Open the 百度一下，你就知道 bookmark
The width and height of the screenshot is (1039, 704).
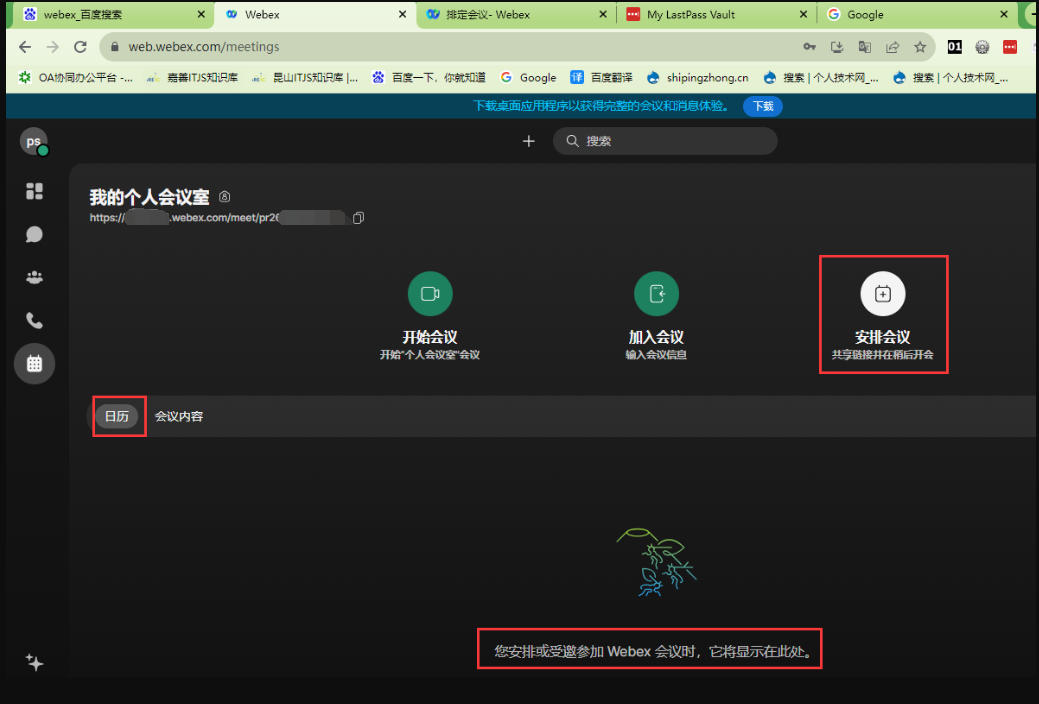429,78
